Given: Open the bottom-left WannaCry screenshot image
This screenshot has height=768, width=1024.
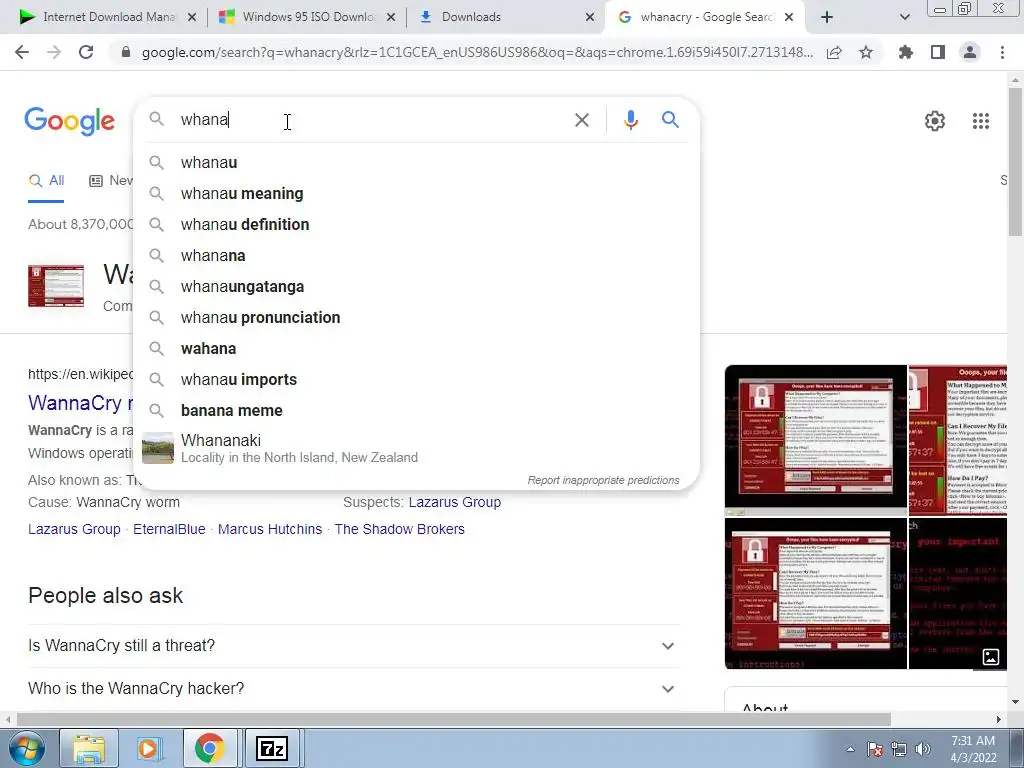Looking at the screenshot, I should click(816, 594).
